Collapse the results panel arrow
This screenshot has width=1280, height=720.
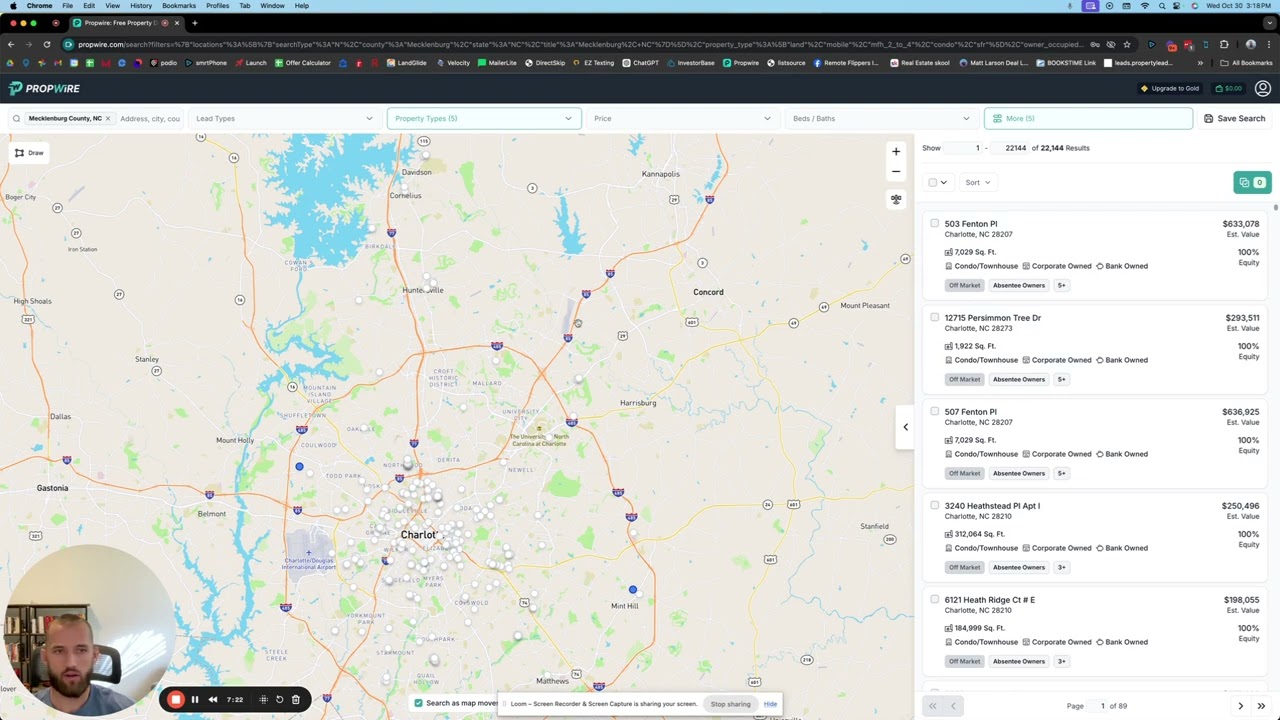pos(905,427)
